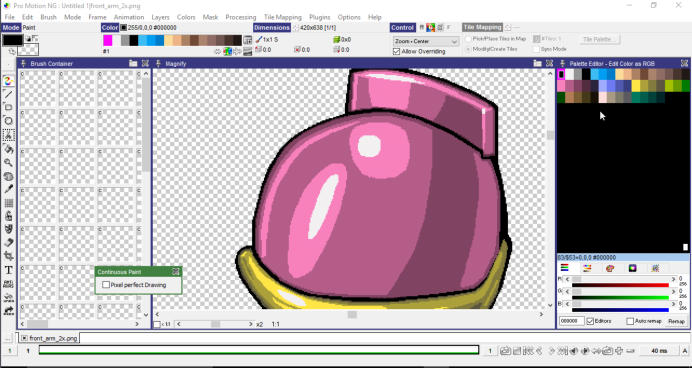Select the Line drawing tool

click(8, 94)
